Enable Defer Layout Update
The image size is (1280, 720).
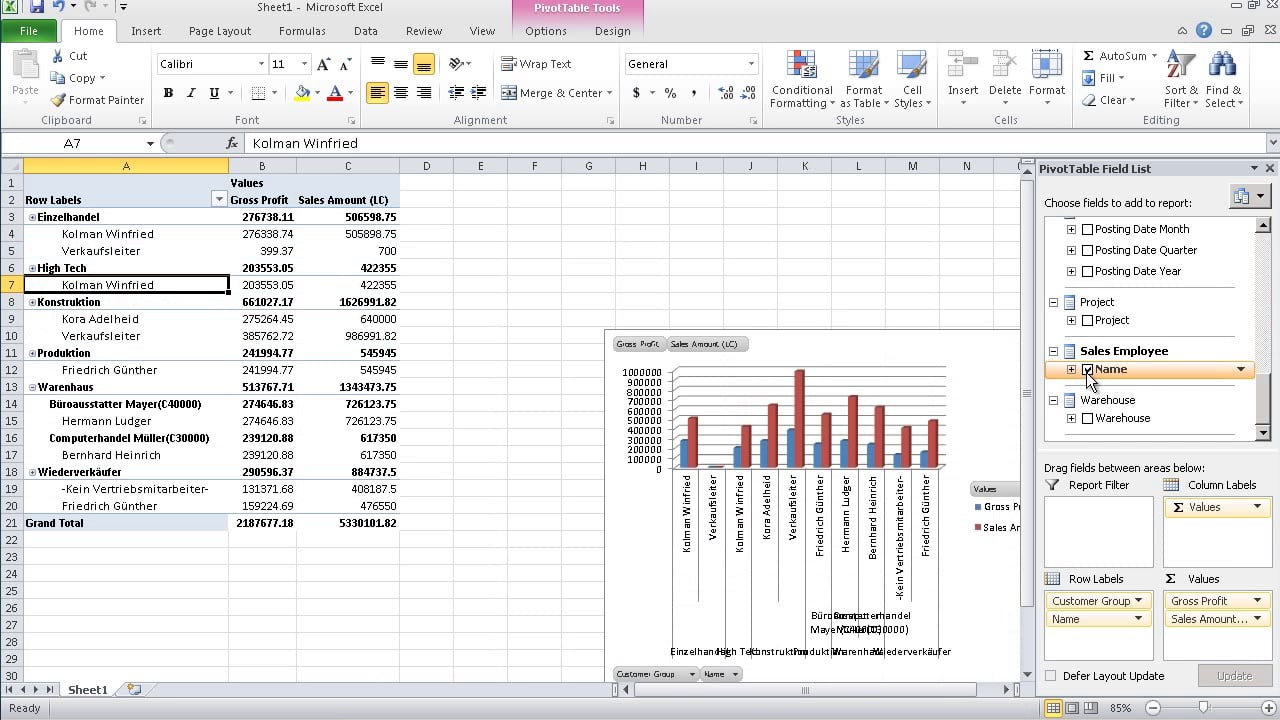[x=1051, y=676]
